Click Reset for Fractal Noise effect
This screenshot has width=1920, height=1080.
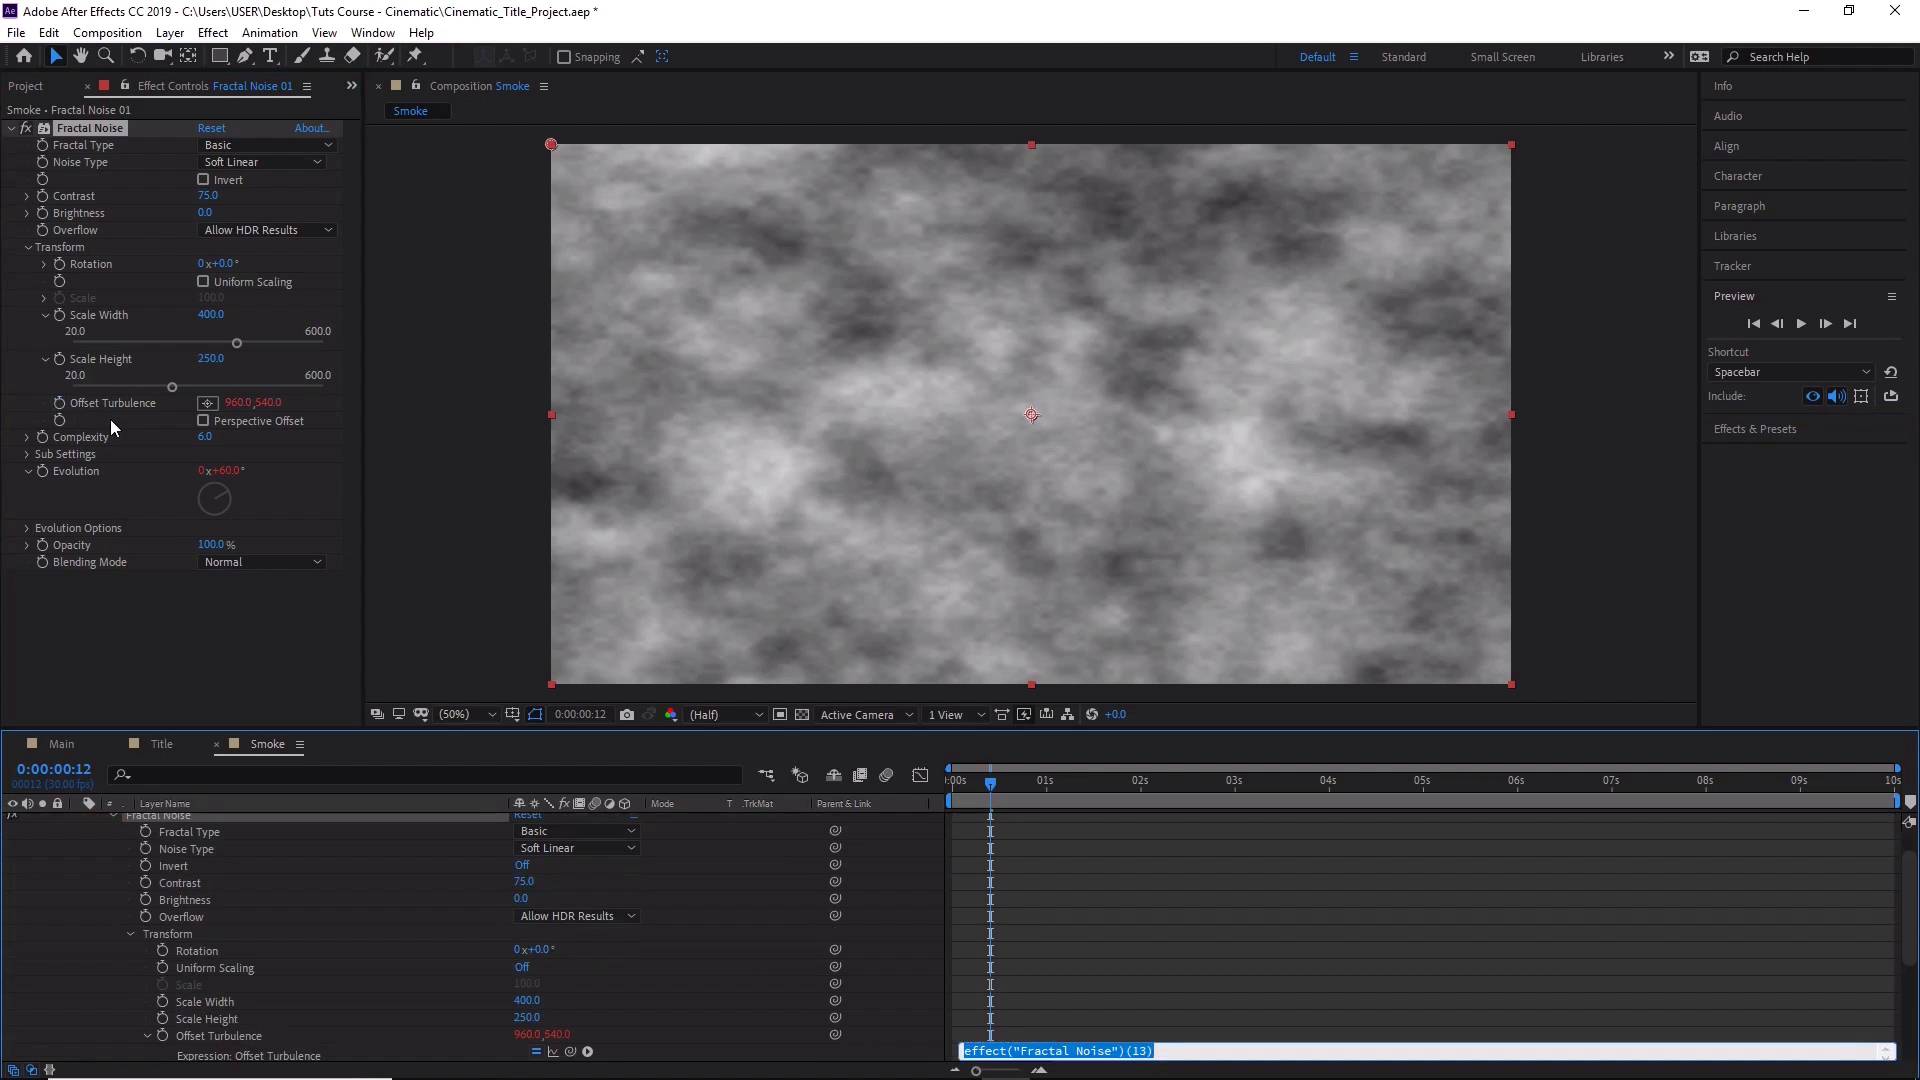tap(211, 128)
